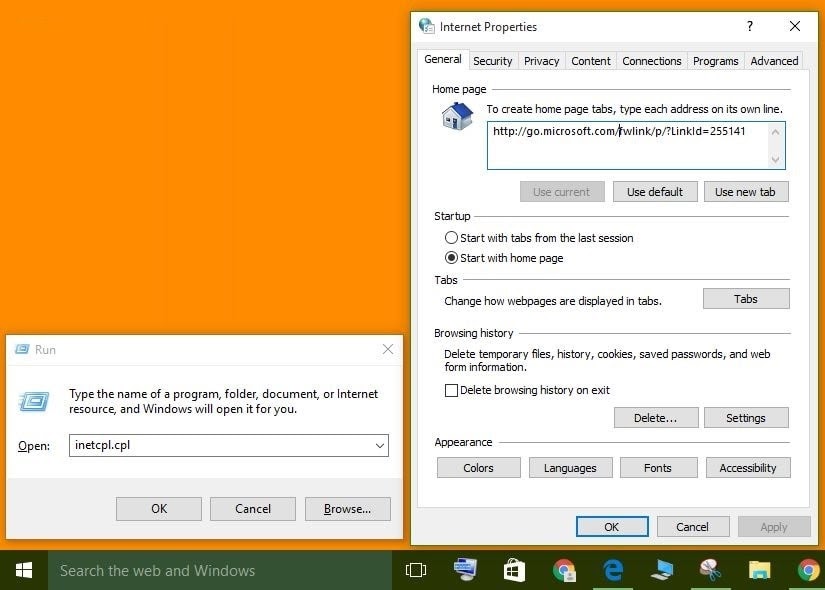Click the Use default button
Image resolution: width=825 pixels, height=590 pixels.
(x=654, y=192)
